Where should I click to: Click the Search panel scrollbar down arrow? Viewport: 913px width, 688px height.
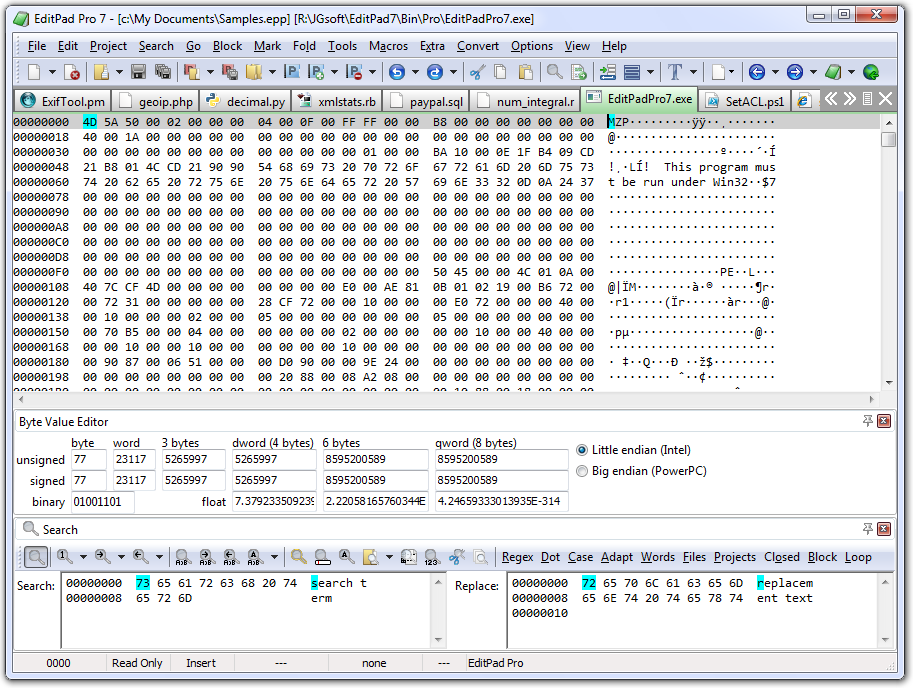[438, 640]
